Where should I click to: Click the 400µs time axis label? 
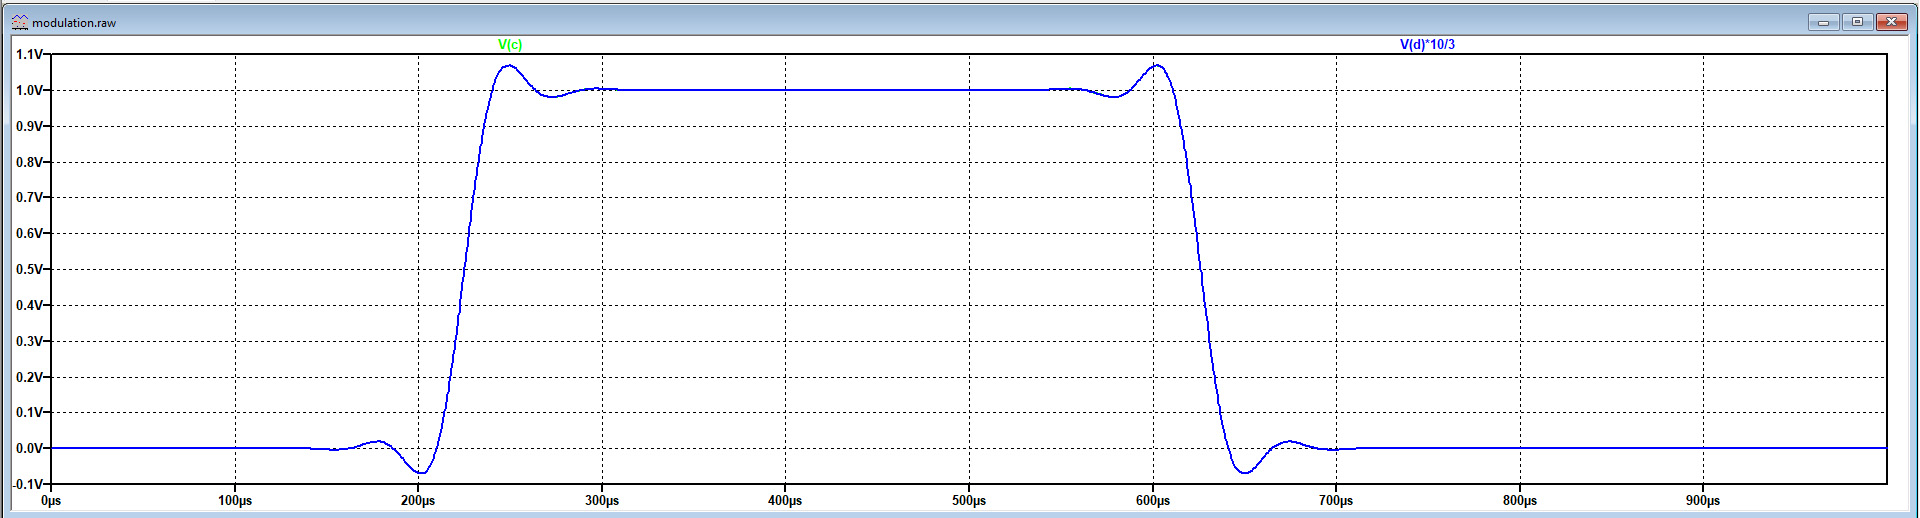click(785, 500)
